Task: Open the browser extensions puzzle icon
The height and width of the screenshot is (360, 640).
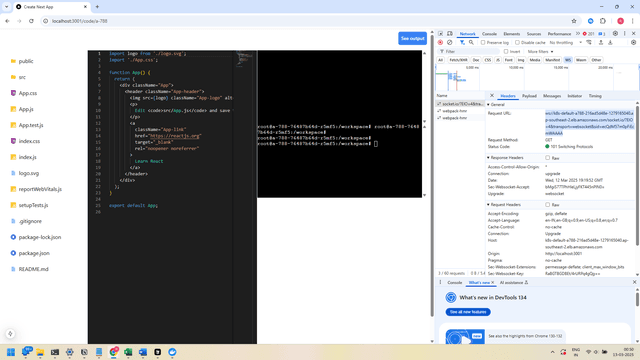Action: [x=603, y=21]
